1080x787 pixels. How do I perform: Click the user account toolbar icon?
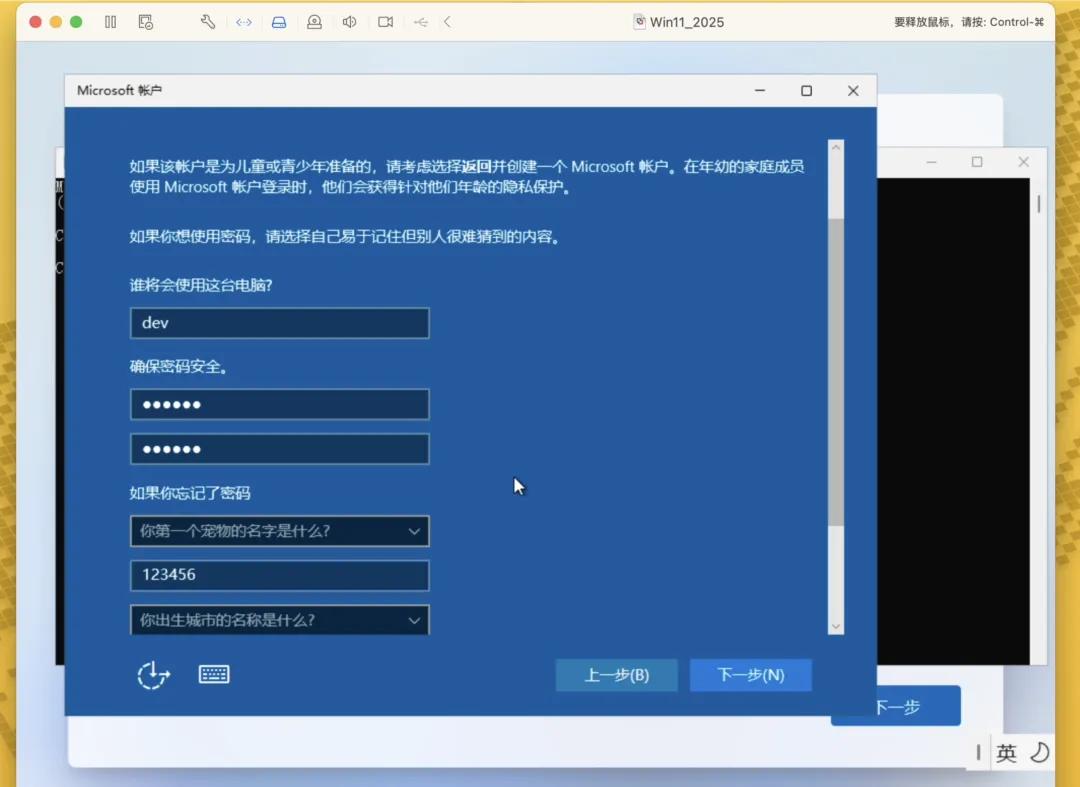click(x=314, y=22)
